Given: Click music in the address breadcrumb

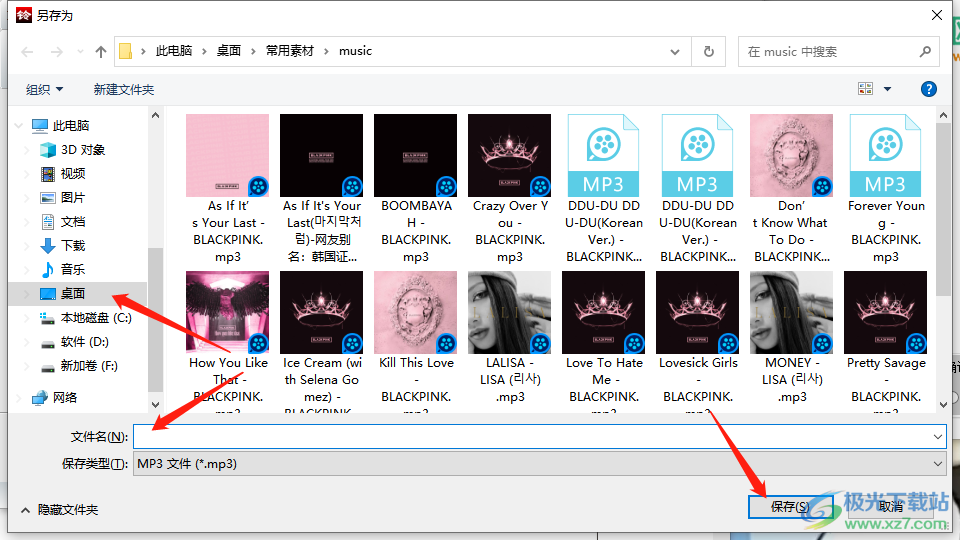Looking at the screenshot, I should click(x=355, y=51).
